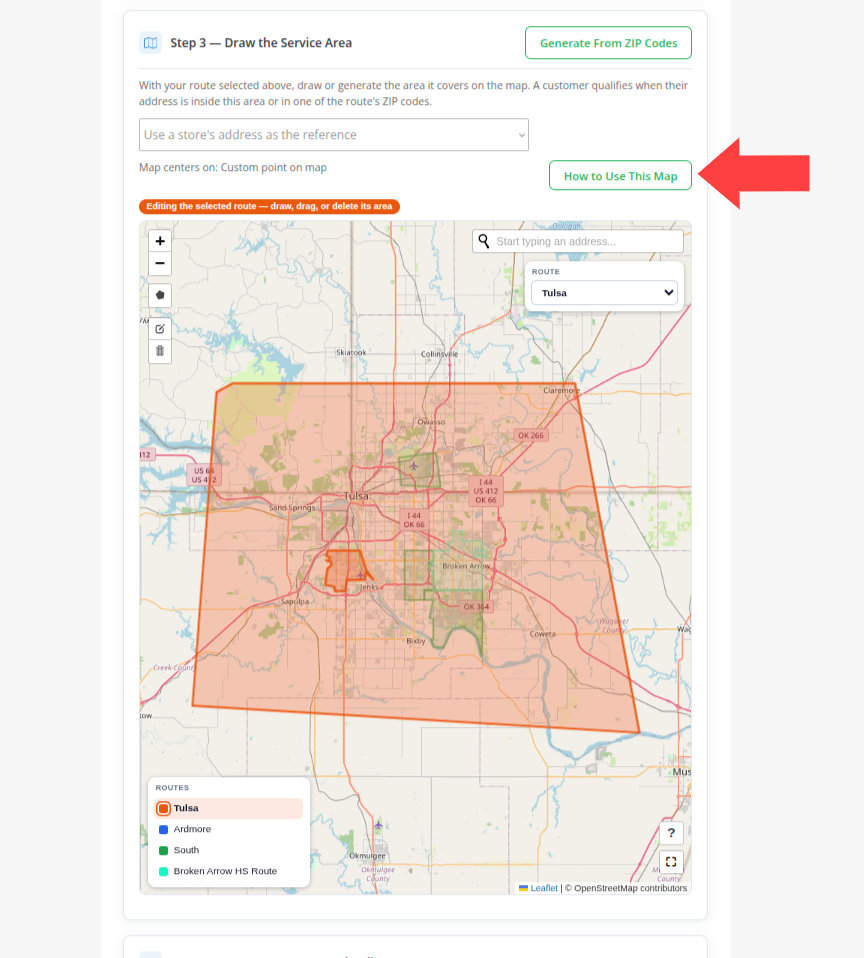Click the Tulsa orange color swatch

pyautogui.click(x=164, y=808)
